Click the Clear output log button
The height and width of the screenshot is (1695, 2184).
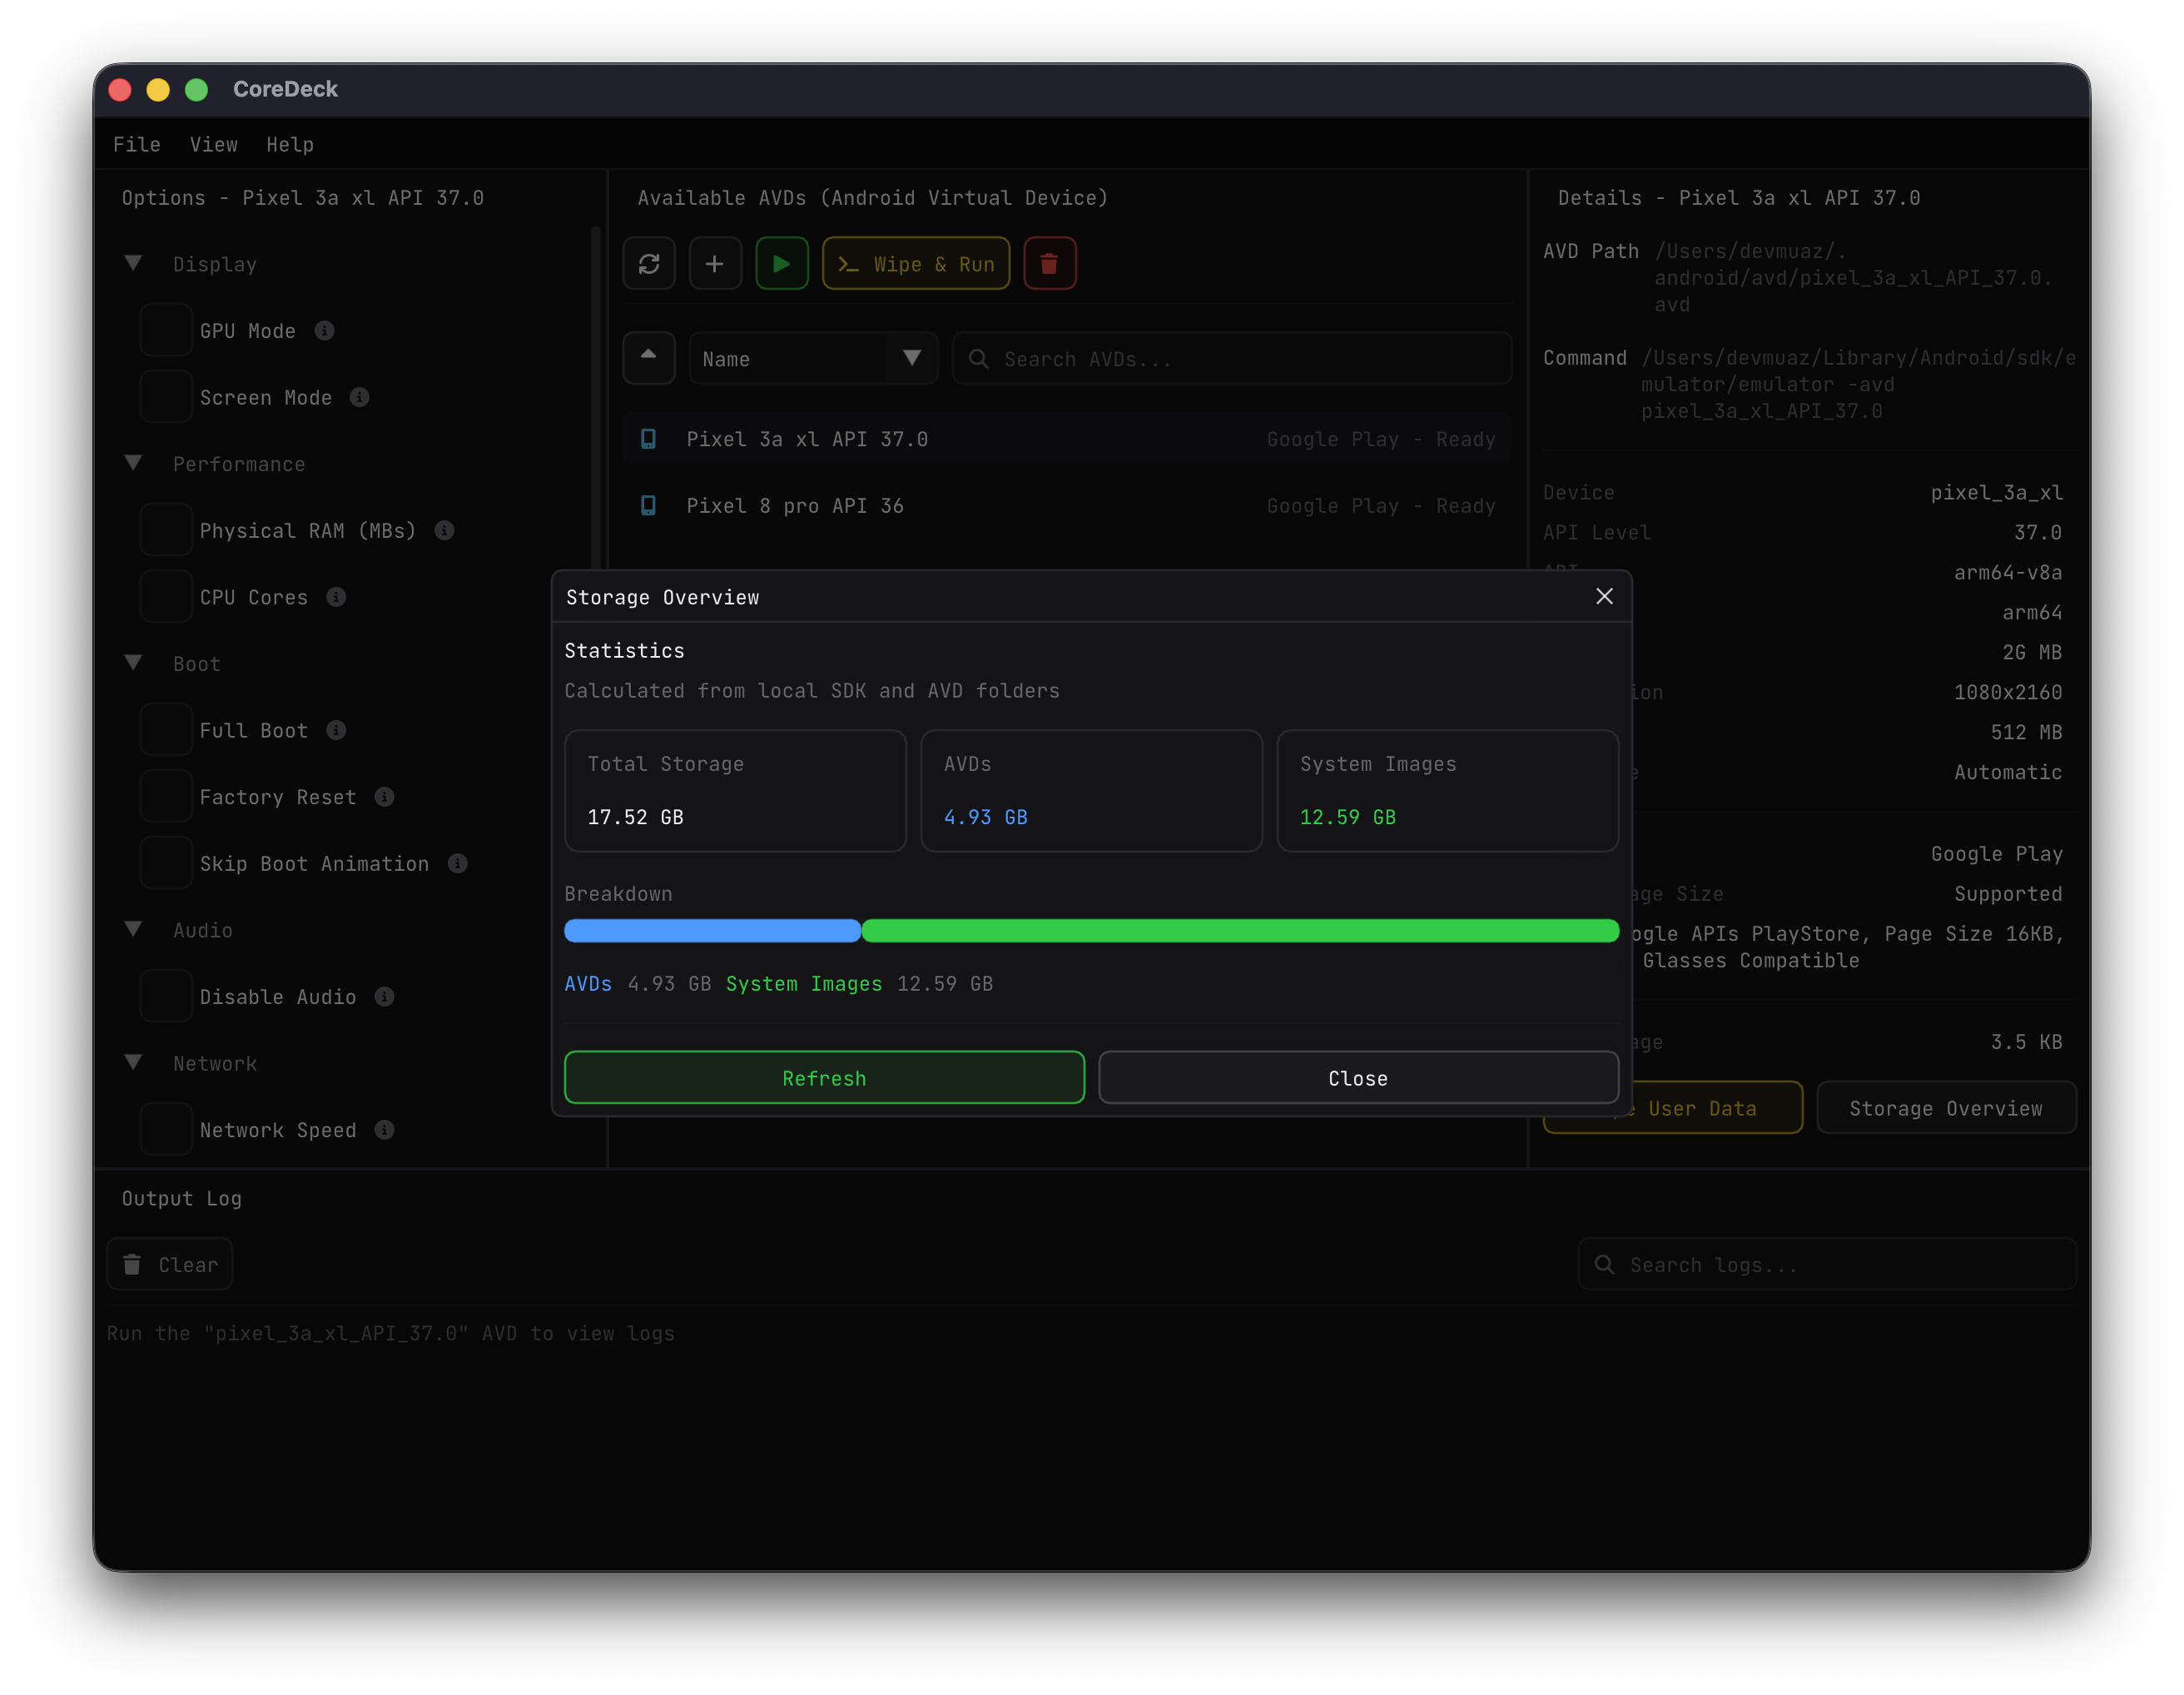coord(170,1265)
